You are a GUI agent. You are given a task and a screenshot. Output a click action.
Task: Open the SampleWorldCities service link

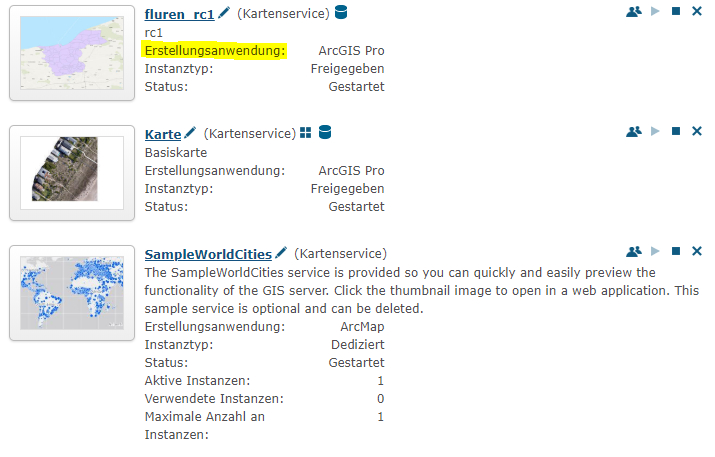pyautogui.click(x=208, y=254)
